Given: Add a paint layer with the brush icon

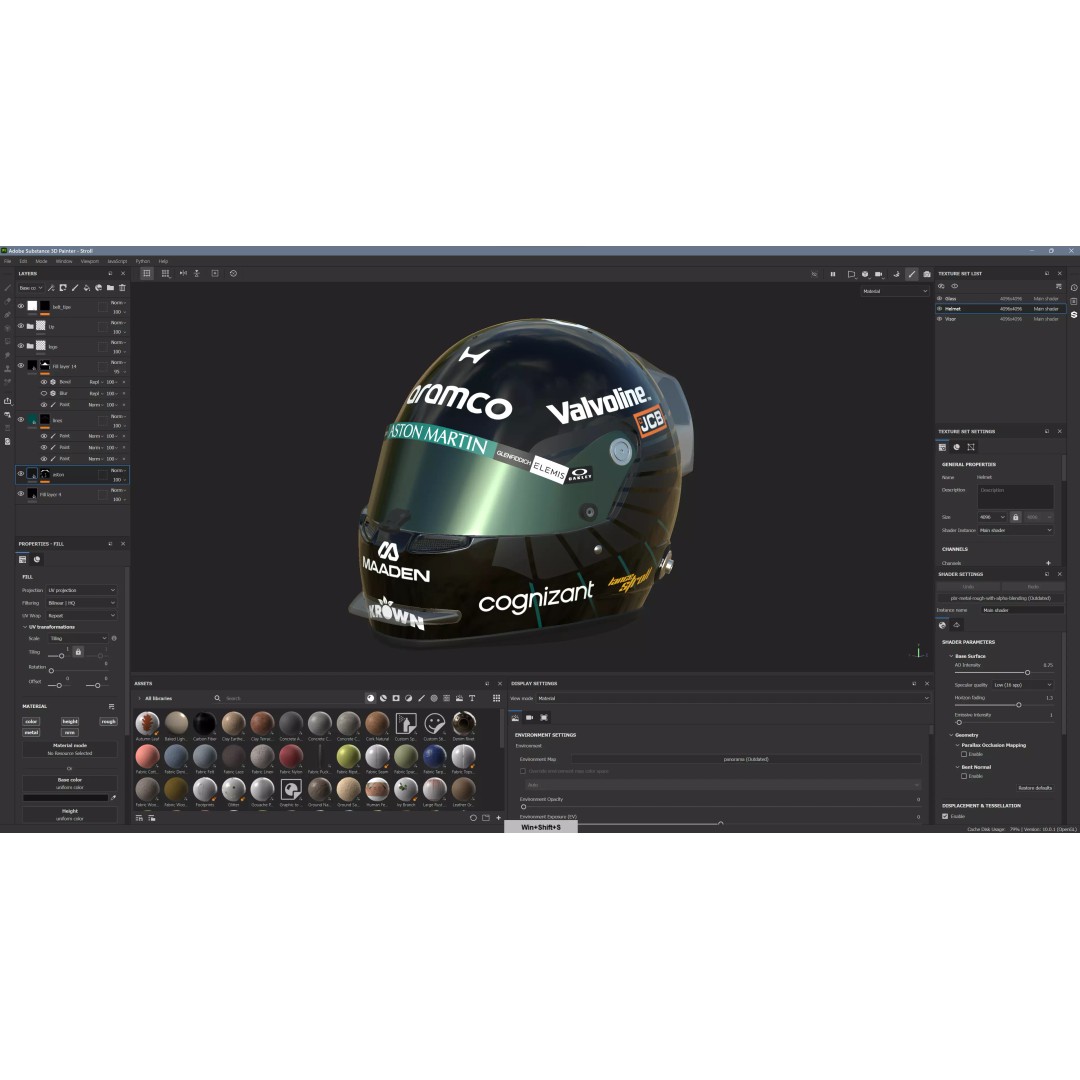Looking at the screenshot, I should (x=75, y=288).
